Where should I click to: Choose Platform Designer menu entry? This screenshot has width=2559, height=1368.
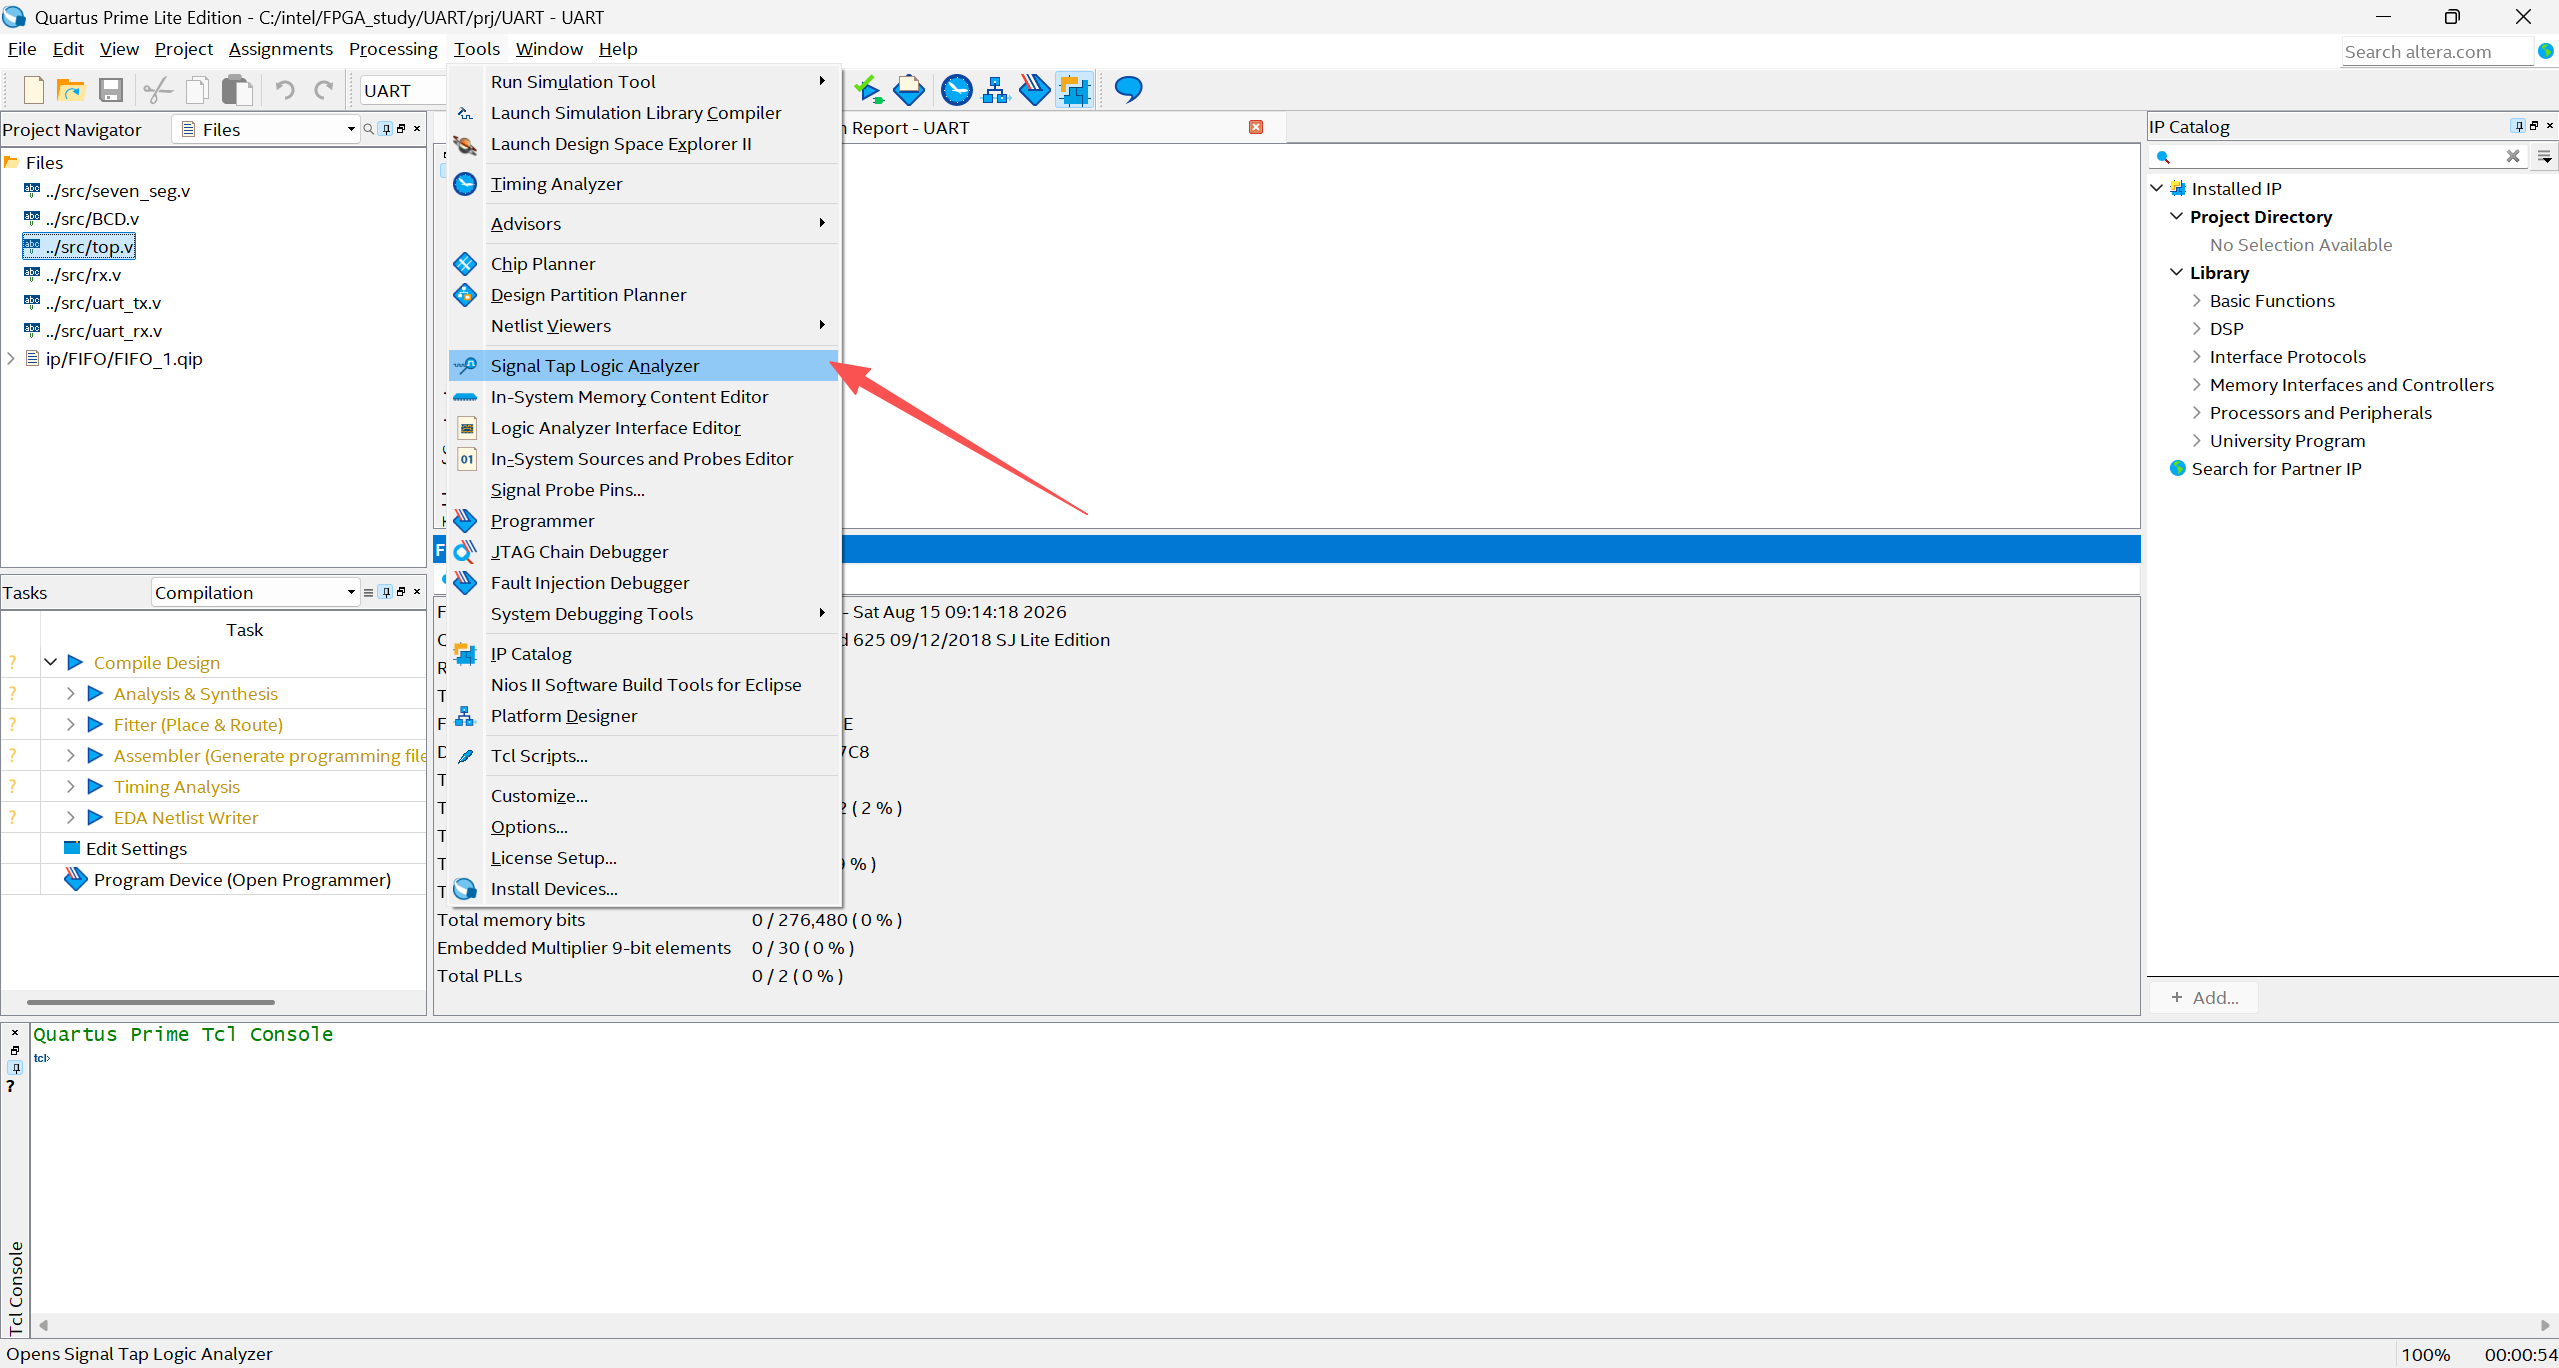click(x=643, y=716)
